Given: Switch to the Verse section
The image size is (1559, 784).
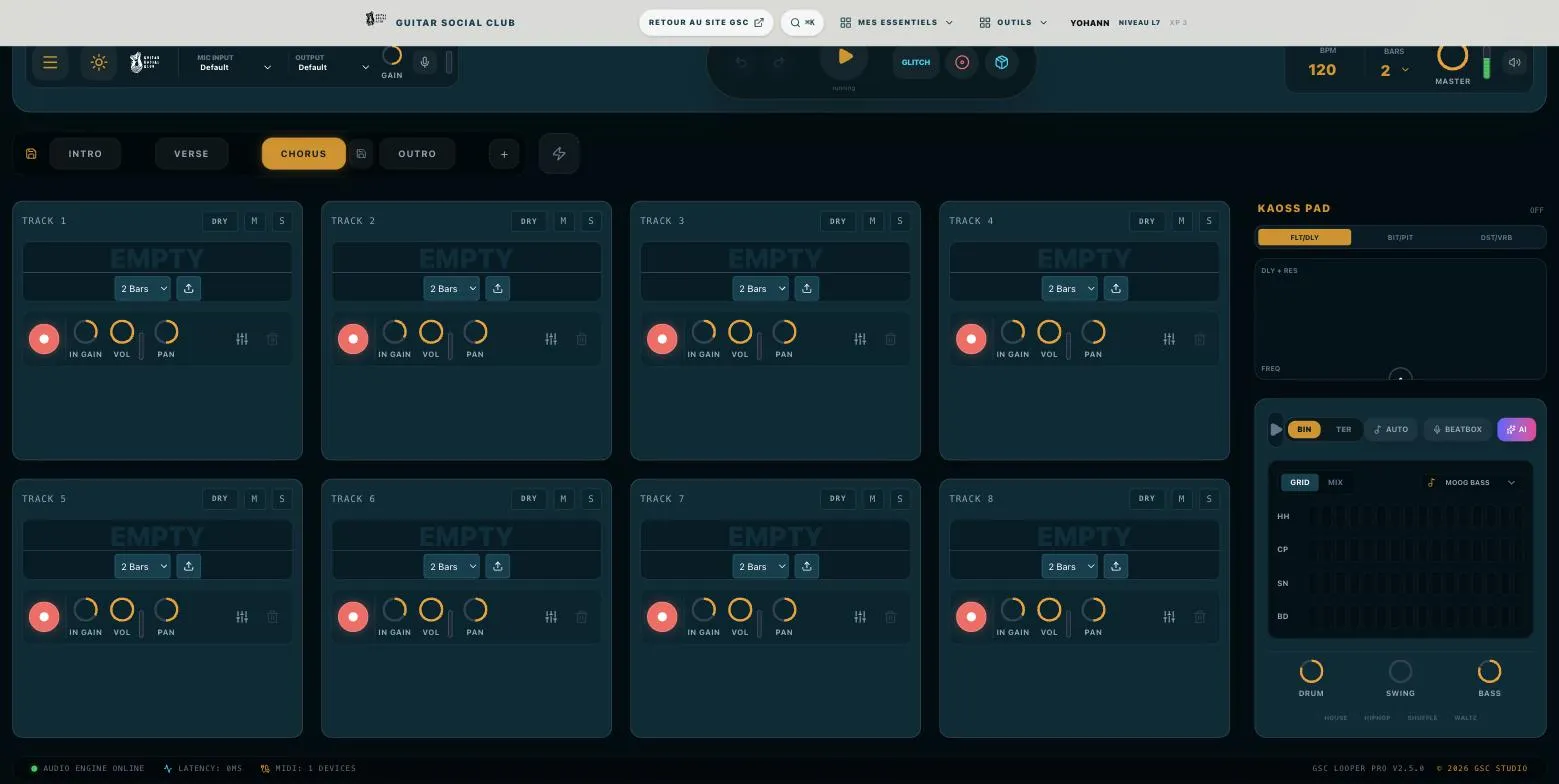Looking at the screenshot, I should point(191,154).
